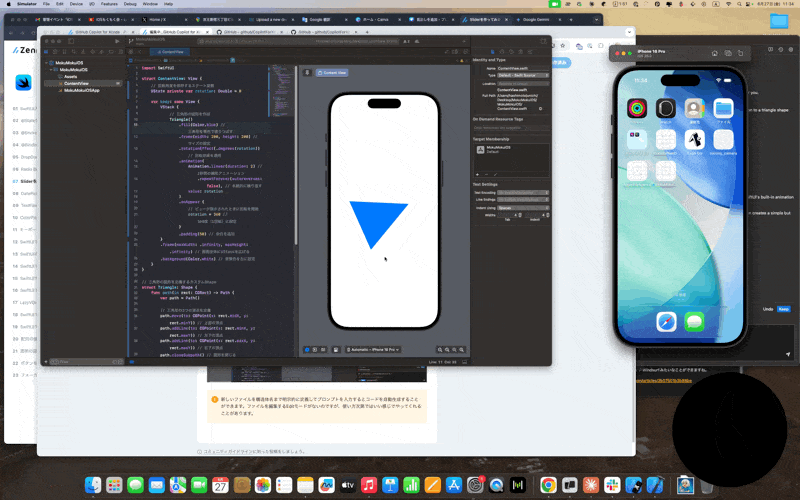Click the code minimap in editor
The height and width of the screenshot is (500, 800).
pos(282,91)
